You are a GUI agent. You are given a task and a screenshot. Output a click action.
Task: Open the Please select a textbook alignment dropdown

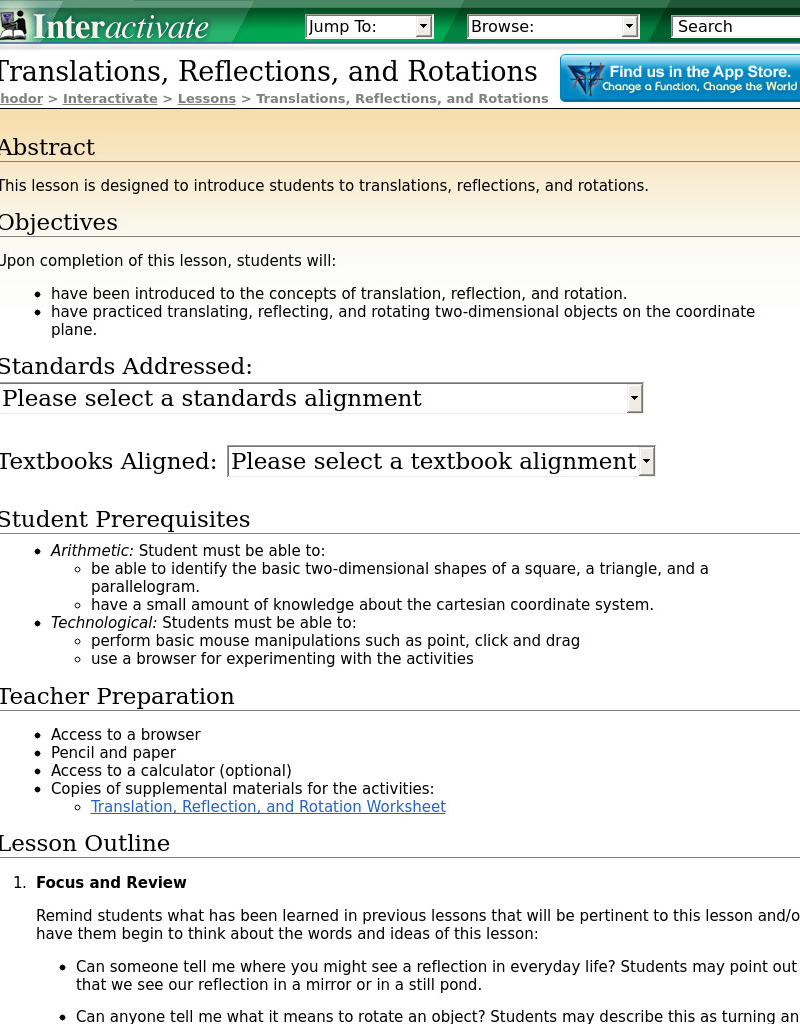point(435,461)
